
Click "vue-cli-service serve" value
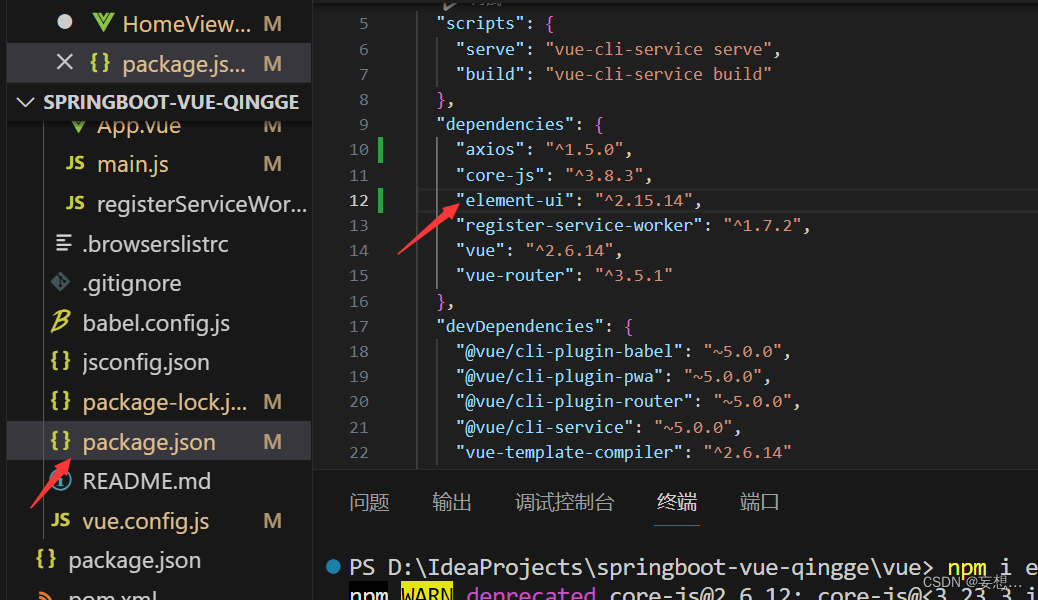coord(659,49)
